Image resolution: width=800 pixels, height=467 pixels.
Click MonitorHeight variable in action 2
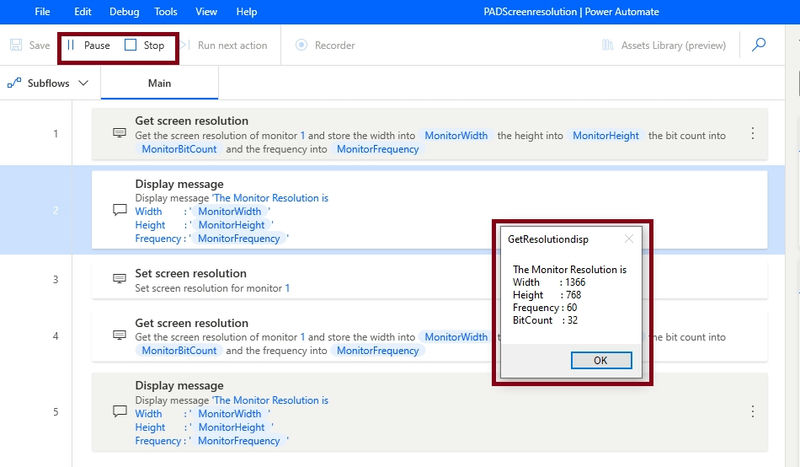(x=232, y=225)
